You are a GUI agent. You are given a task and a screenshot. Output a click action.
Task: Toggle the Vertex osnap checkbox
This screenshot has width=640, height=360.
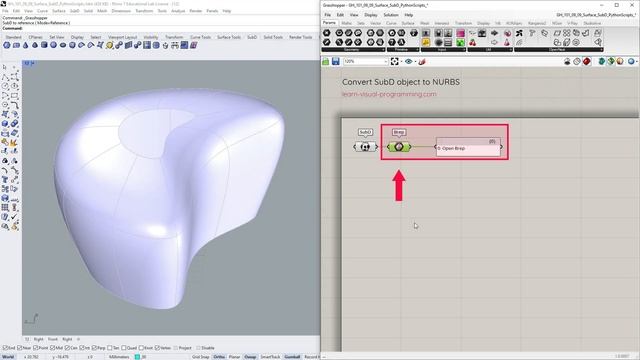(x=158, y=348)
